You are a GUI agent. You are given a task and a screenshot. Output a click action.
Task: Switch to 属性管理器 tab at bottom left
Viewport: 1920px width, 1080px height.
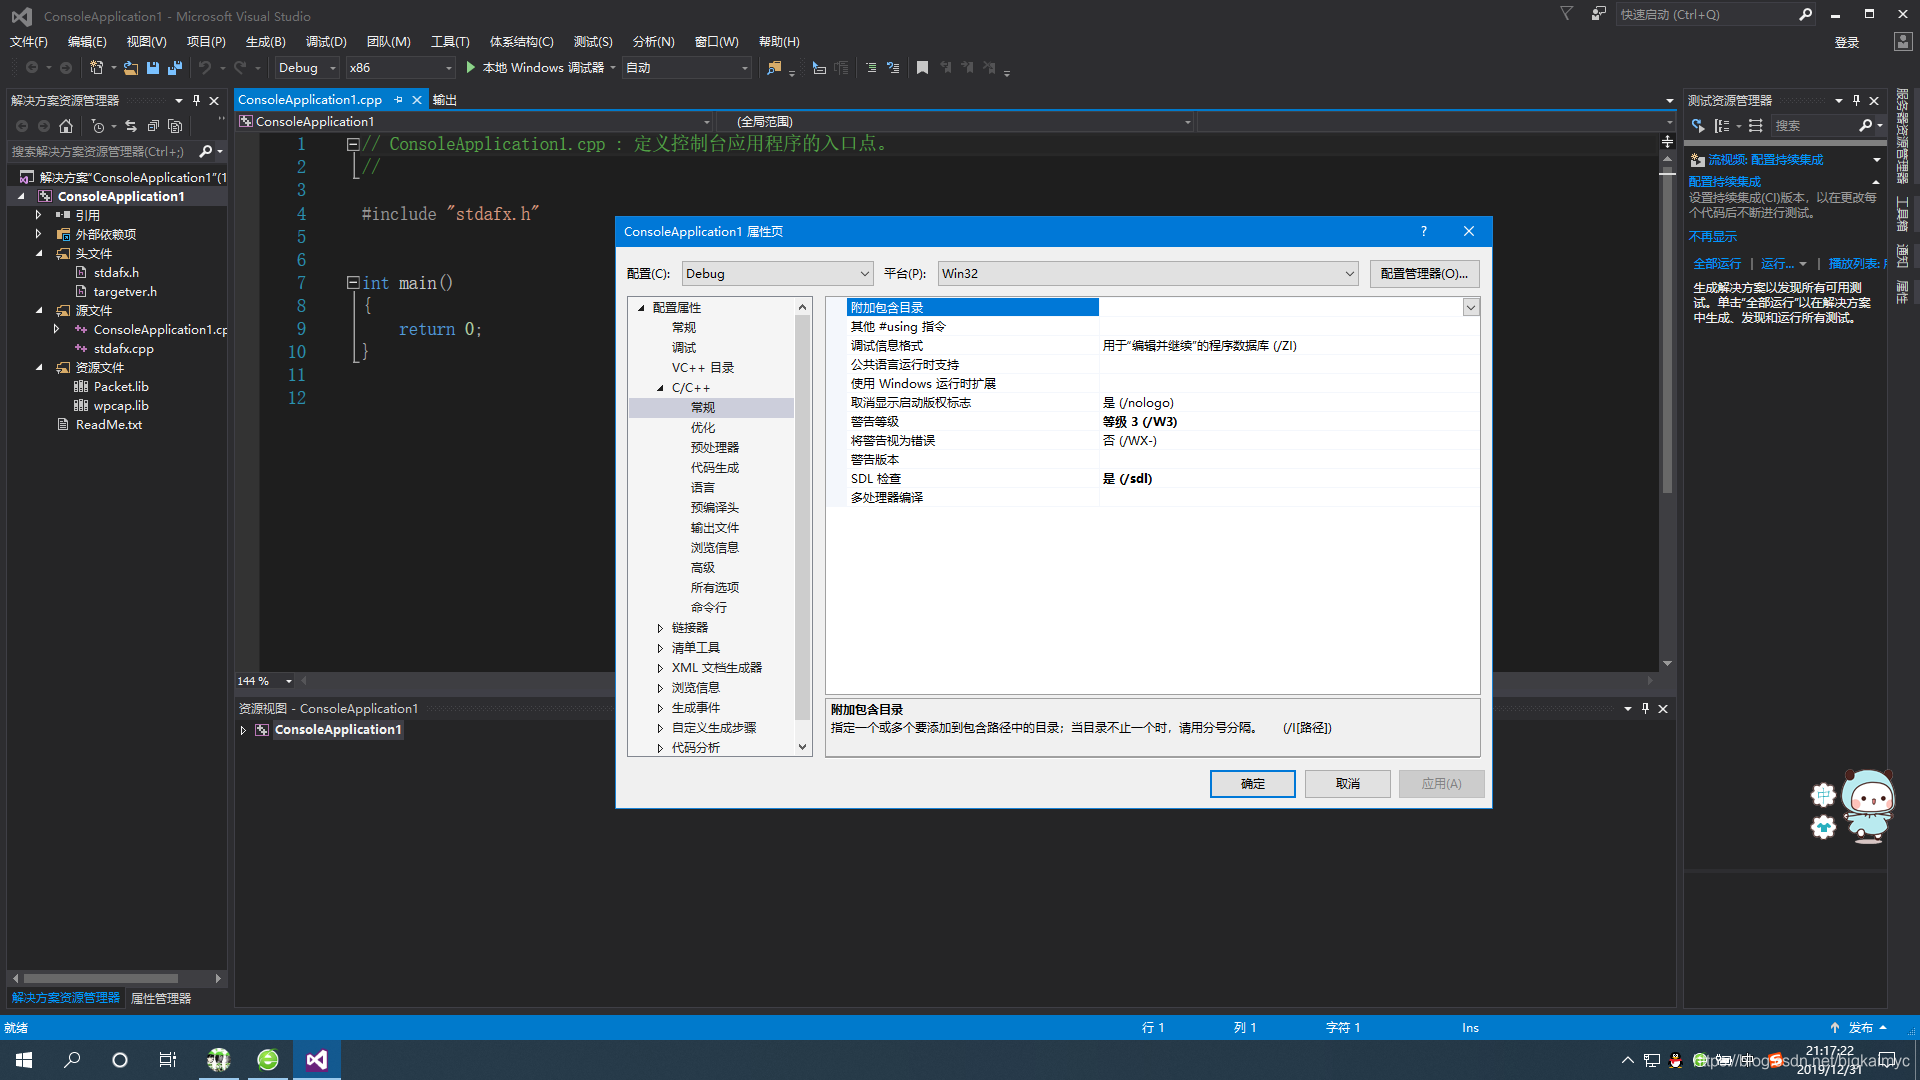161,998
